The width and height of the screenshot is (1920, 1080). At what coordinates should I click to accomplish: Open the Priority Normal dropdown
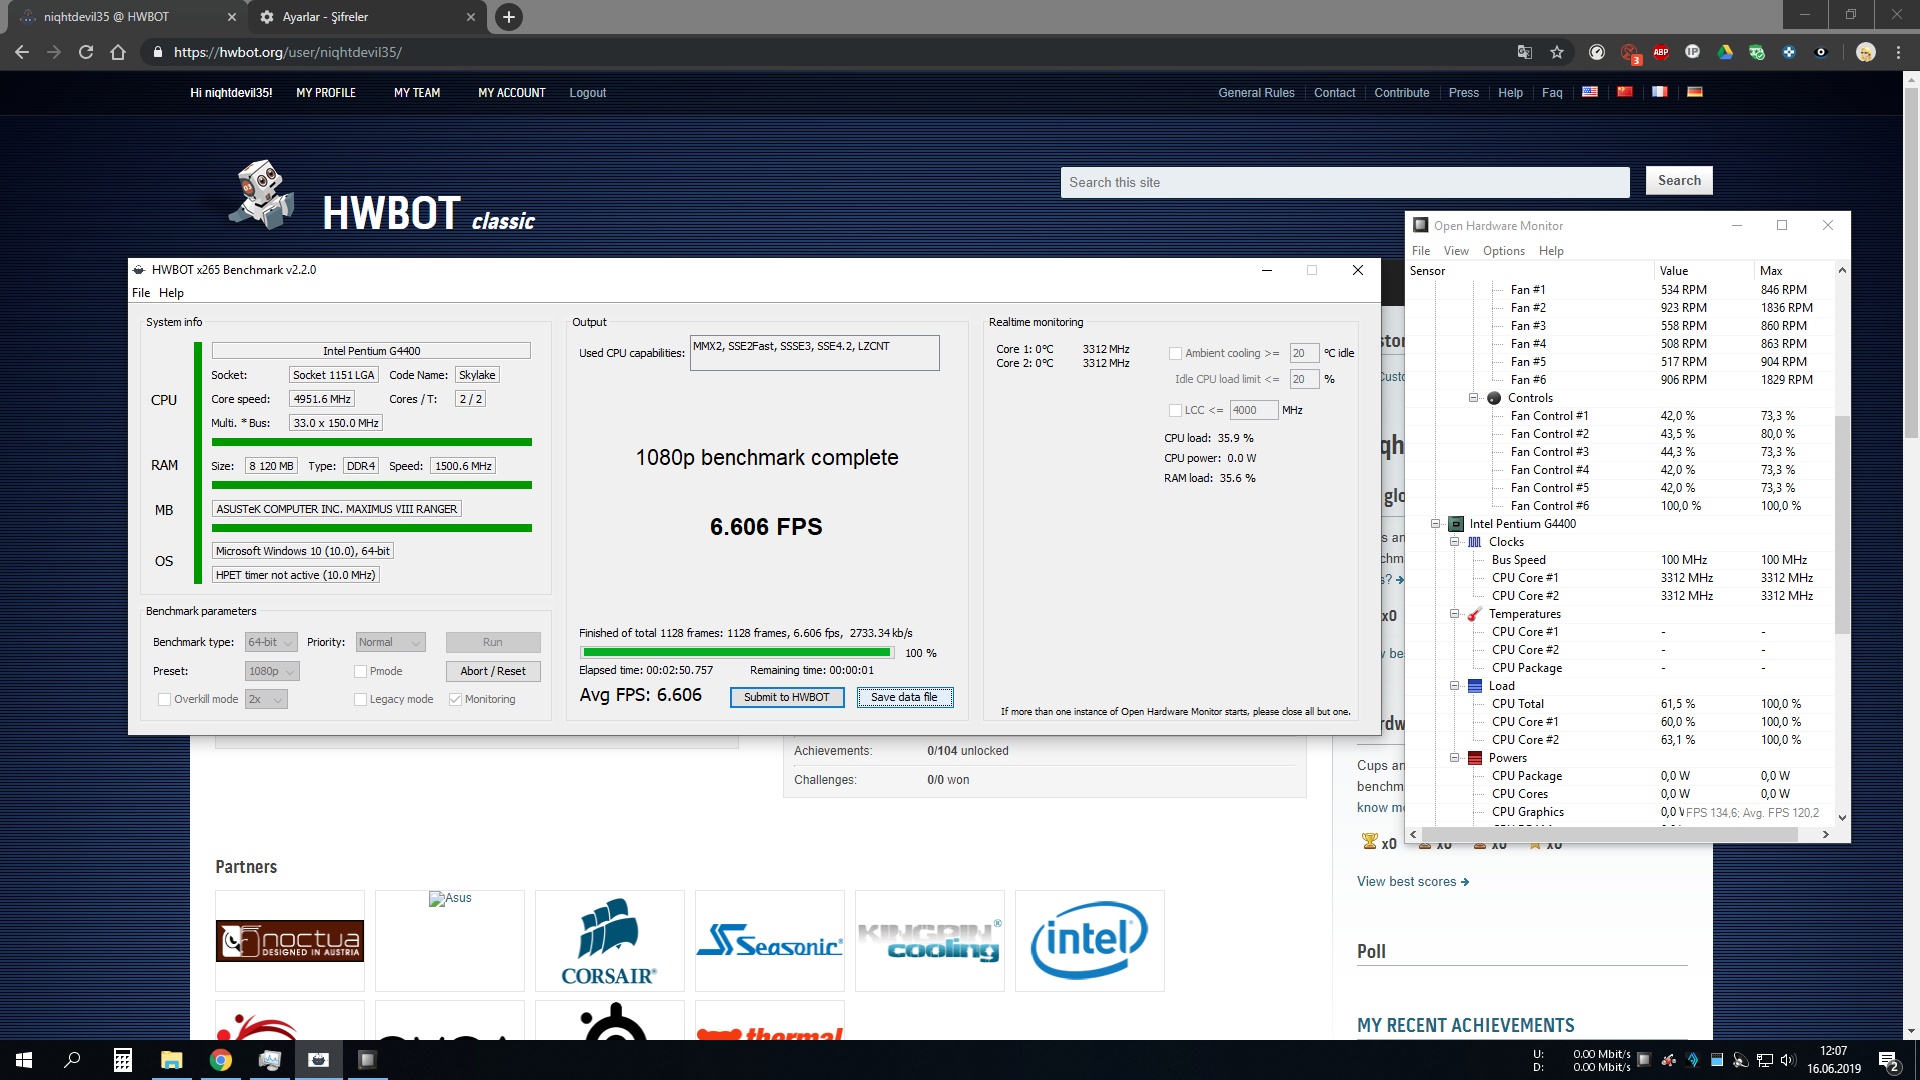point(390,642)
